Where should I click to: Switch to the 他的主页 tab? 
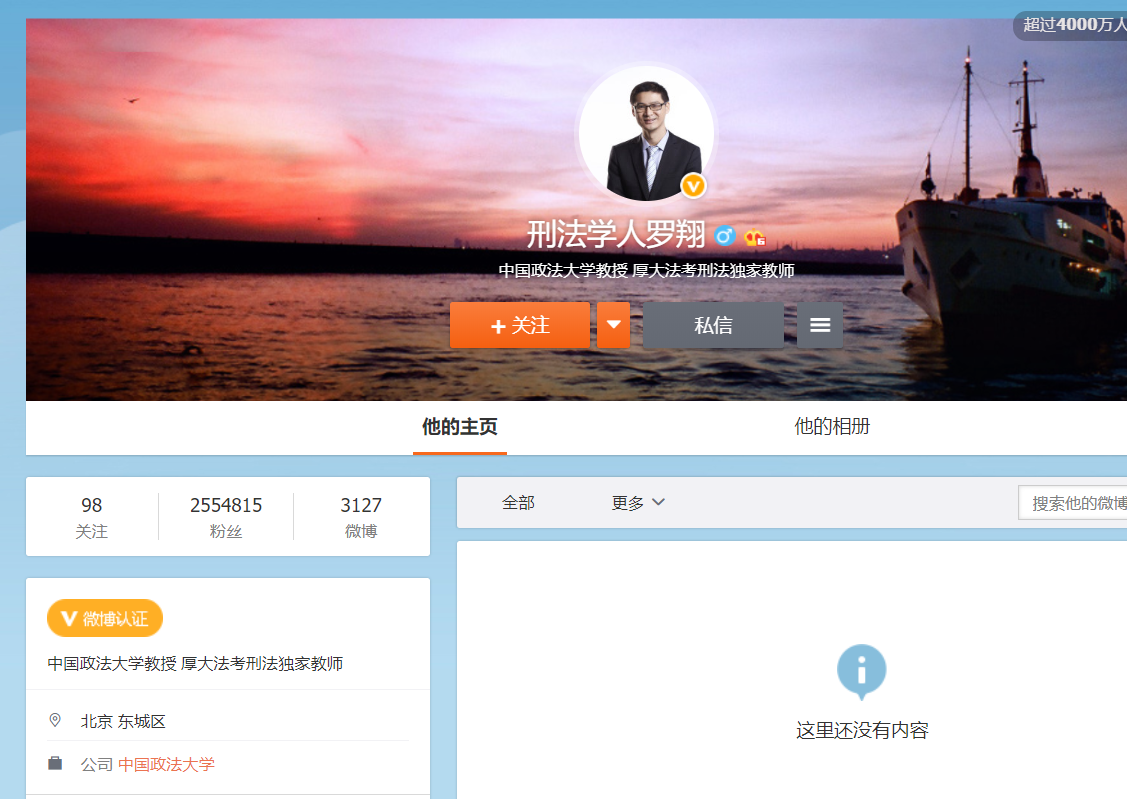click(x=459, y=427)
